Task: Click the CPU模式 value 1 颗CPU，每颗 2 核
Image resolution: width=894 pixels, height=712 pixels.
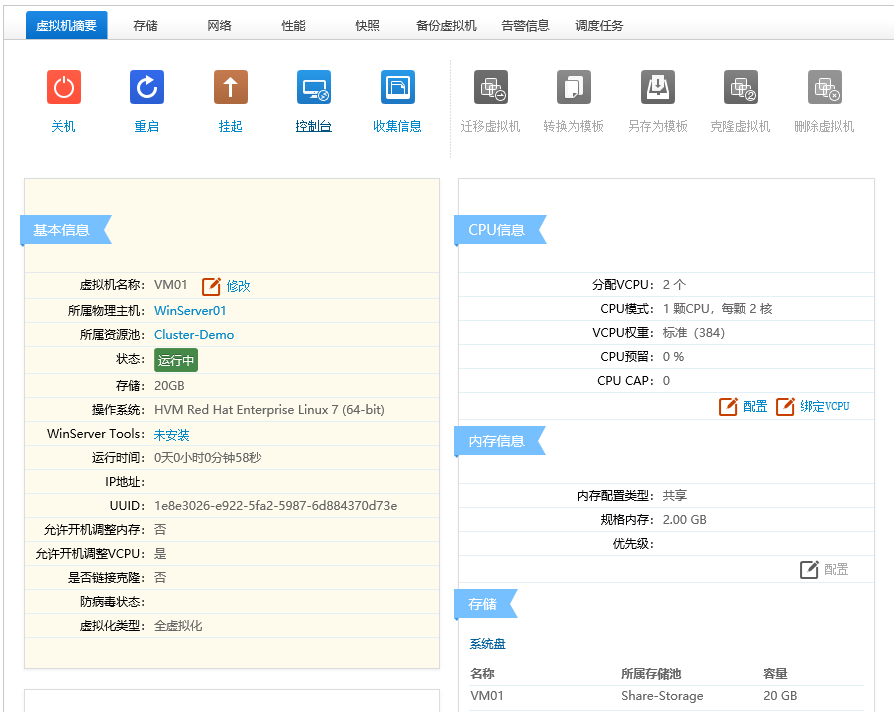Action: [717, 309]
